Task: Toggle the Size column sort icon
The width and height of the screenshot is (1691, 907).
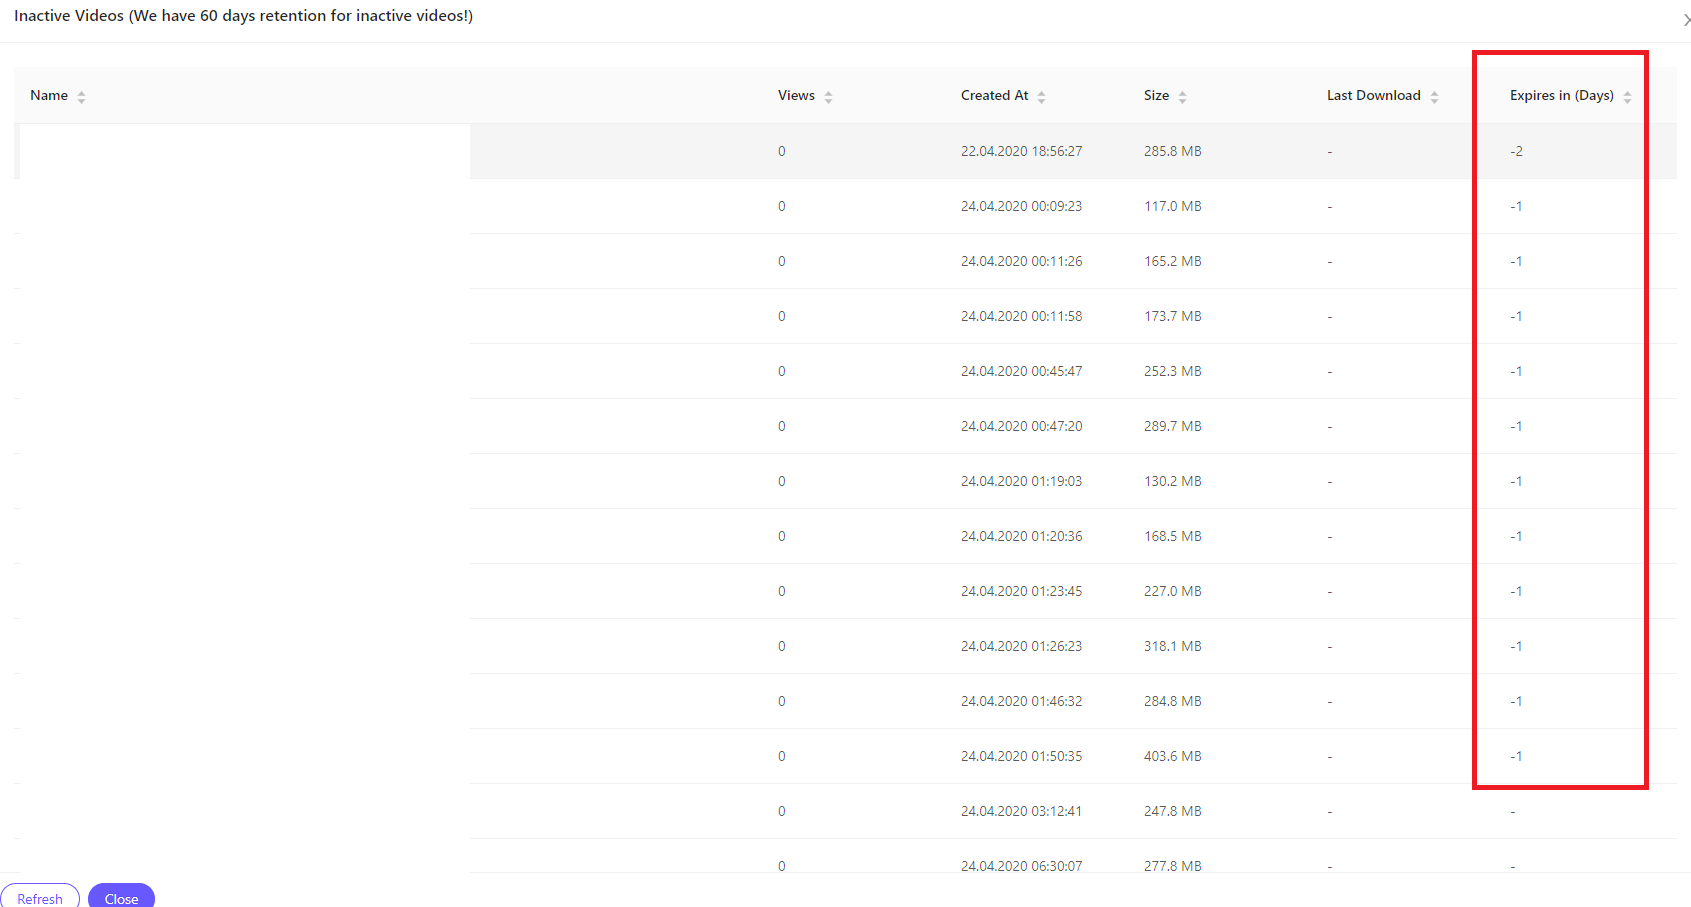Action: (1182, 97)
